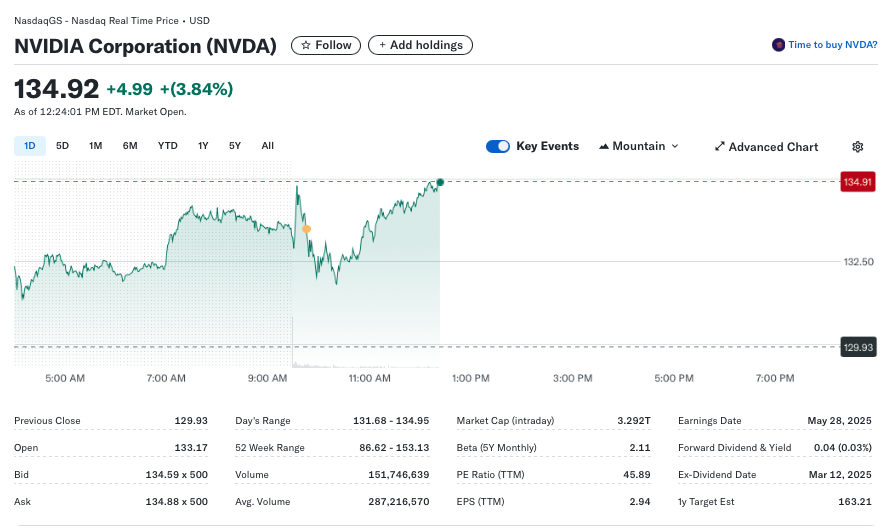Open the Time to buy NVDA? link
This screenshot has width=882, height=526.
point(832,45)
